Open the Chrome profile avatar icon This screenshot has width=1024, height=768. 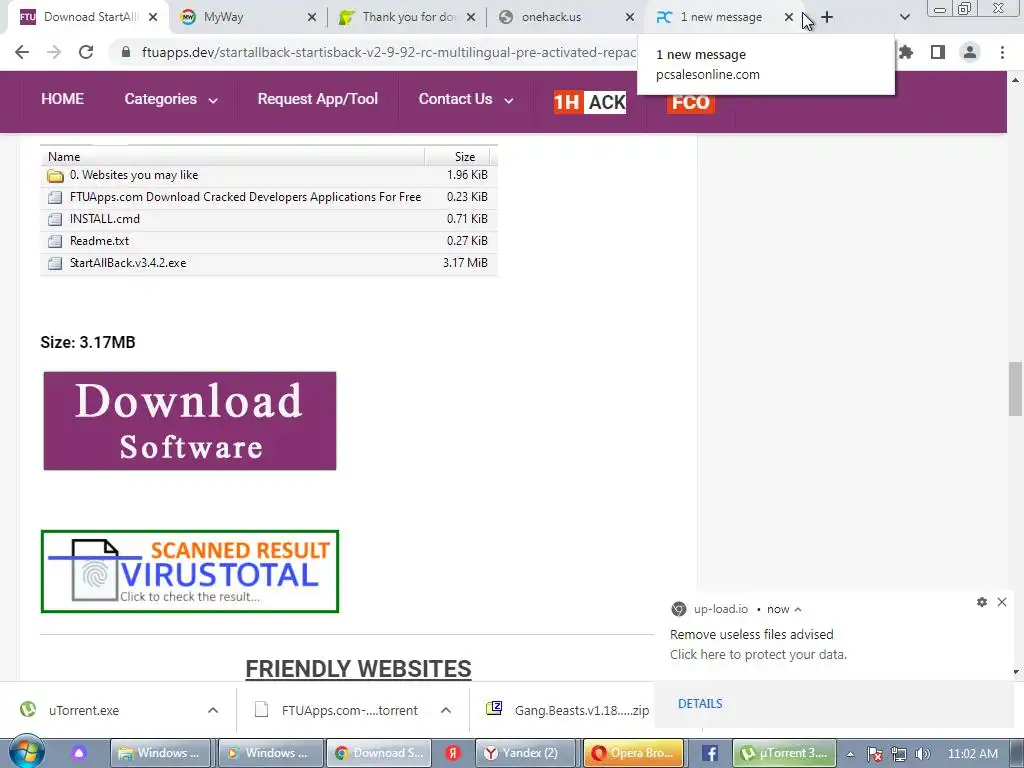(970, 52)
